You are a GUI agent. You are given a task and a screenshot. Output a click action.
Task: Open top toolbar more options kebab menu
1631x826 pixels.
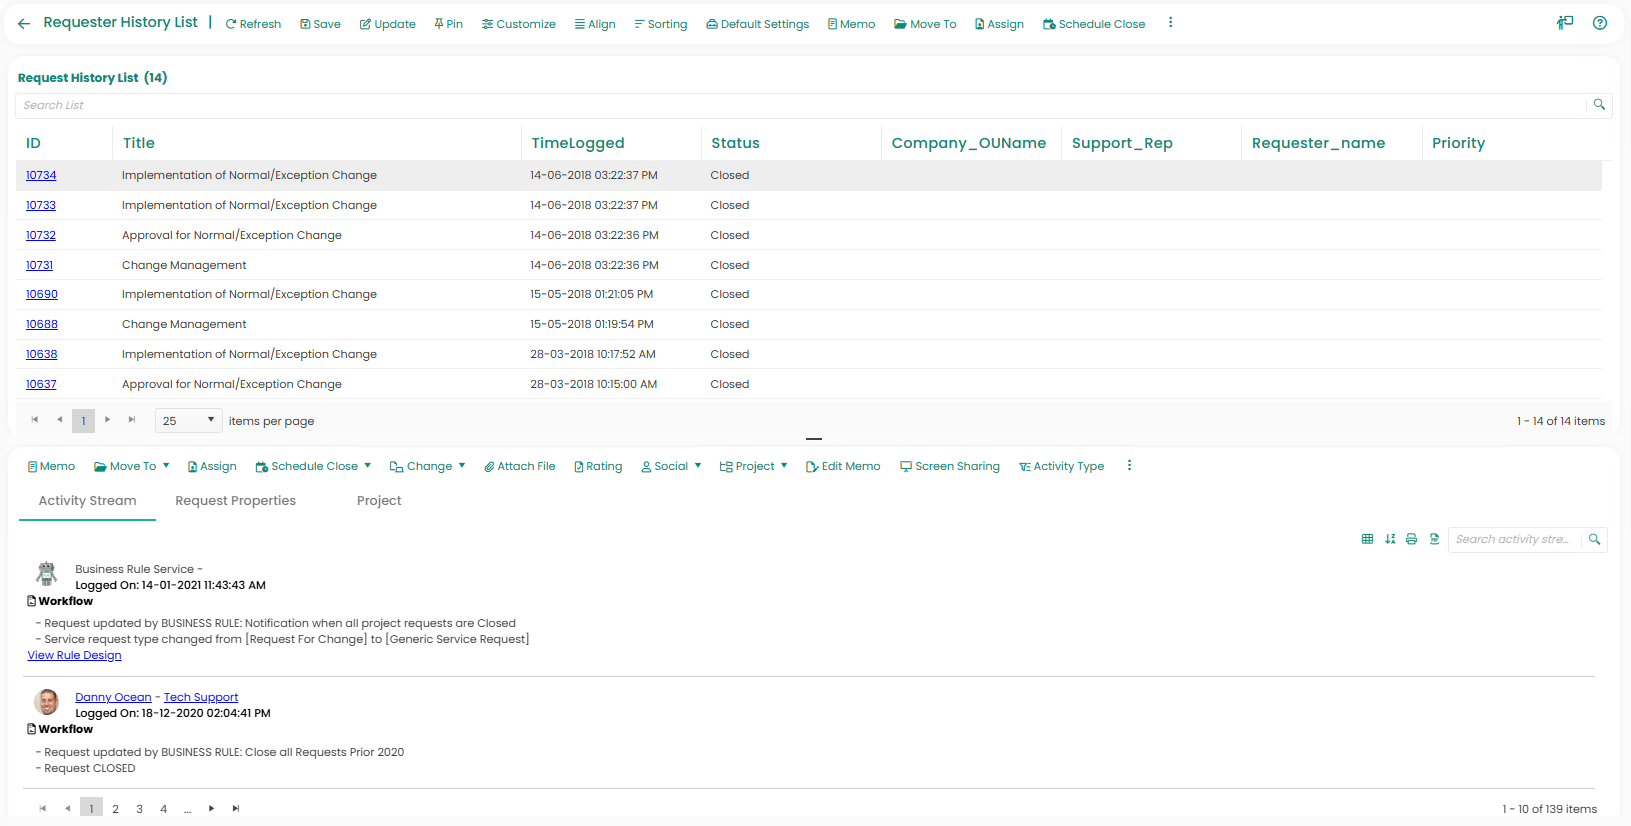pos(1170,23)
